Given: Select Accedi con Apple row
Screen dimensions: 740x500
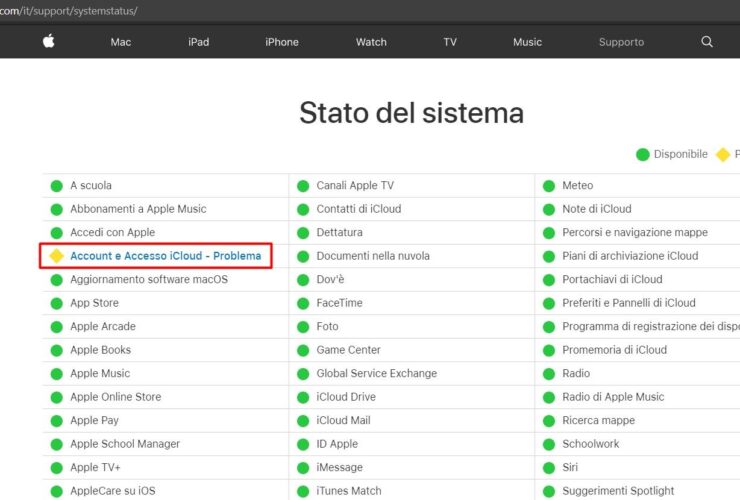Looking at the screenshot, I should (x=166, y=232).
